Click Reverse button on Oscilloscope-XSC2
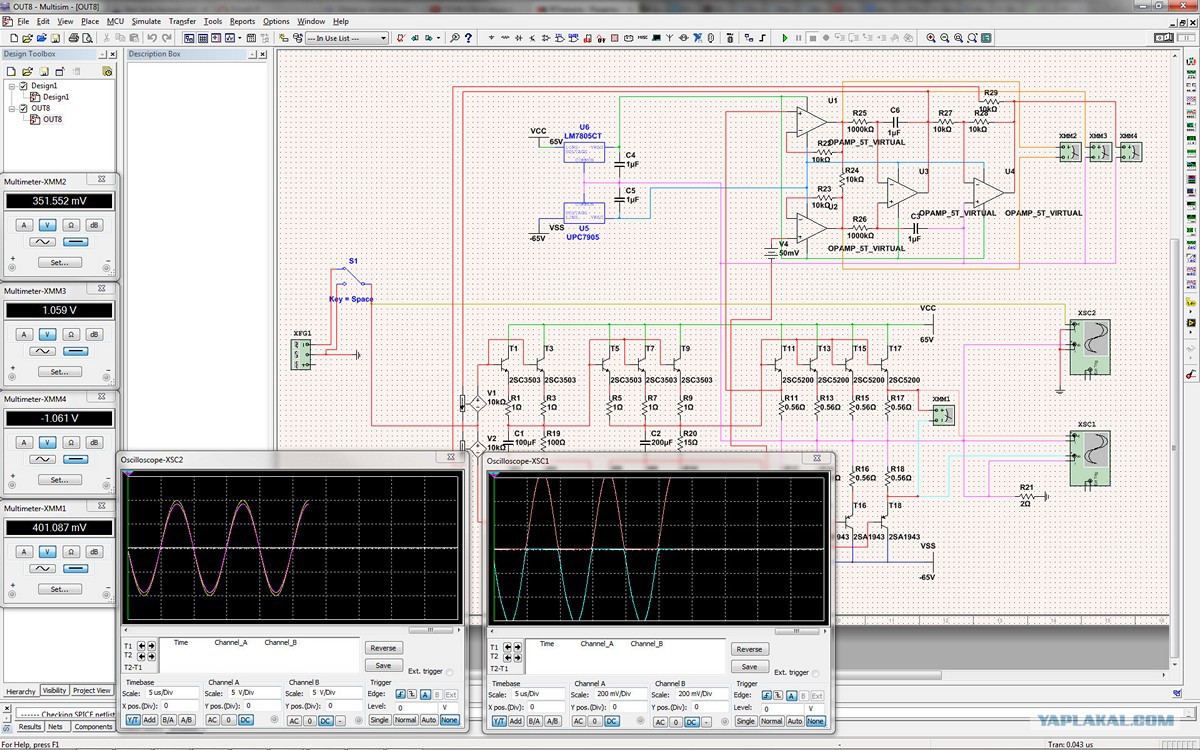This screenshot has height=750, width=1200. (383, 649)
